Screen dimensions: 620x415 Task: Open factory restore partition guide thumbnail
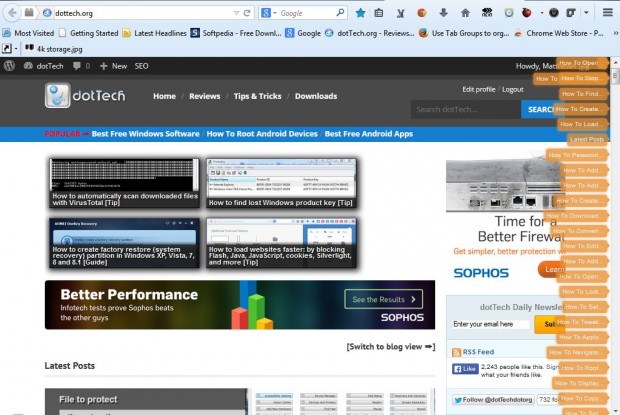(125, 243)
